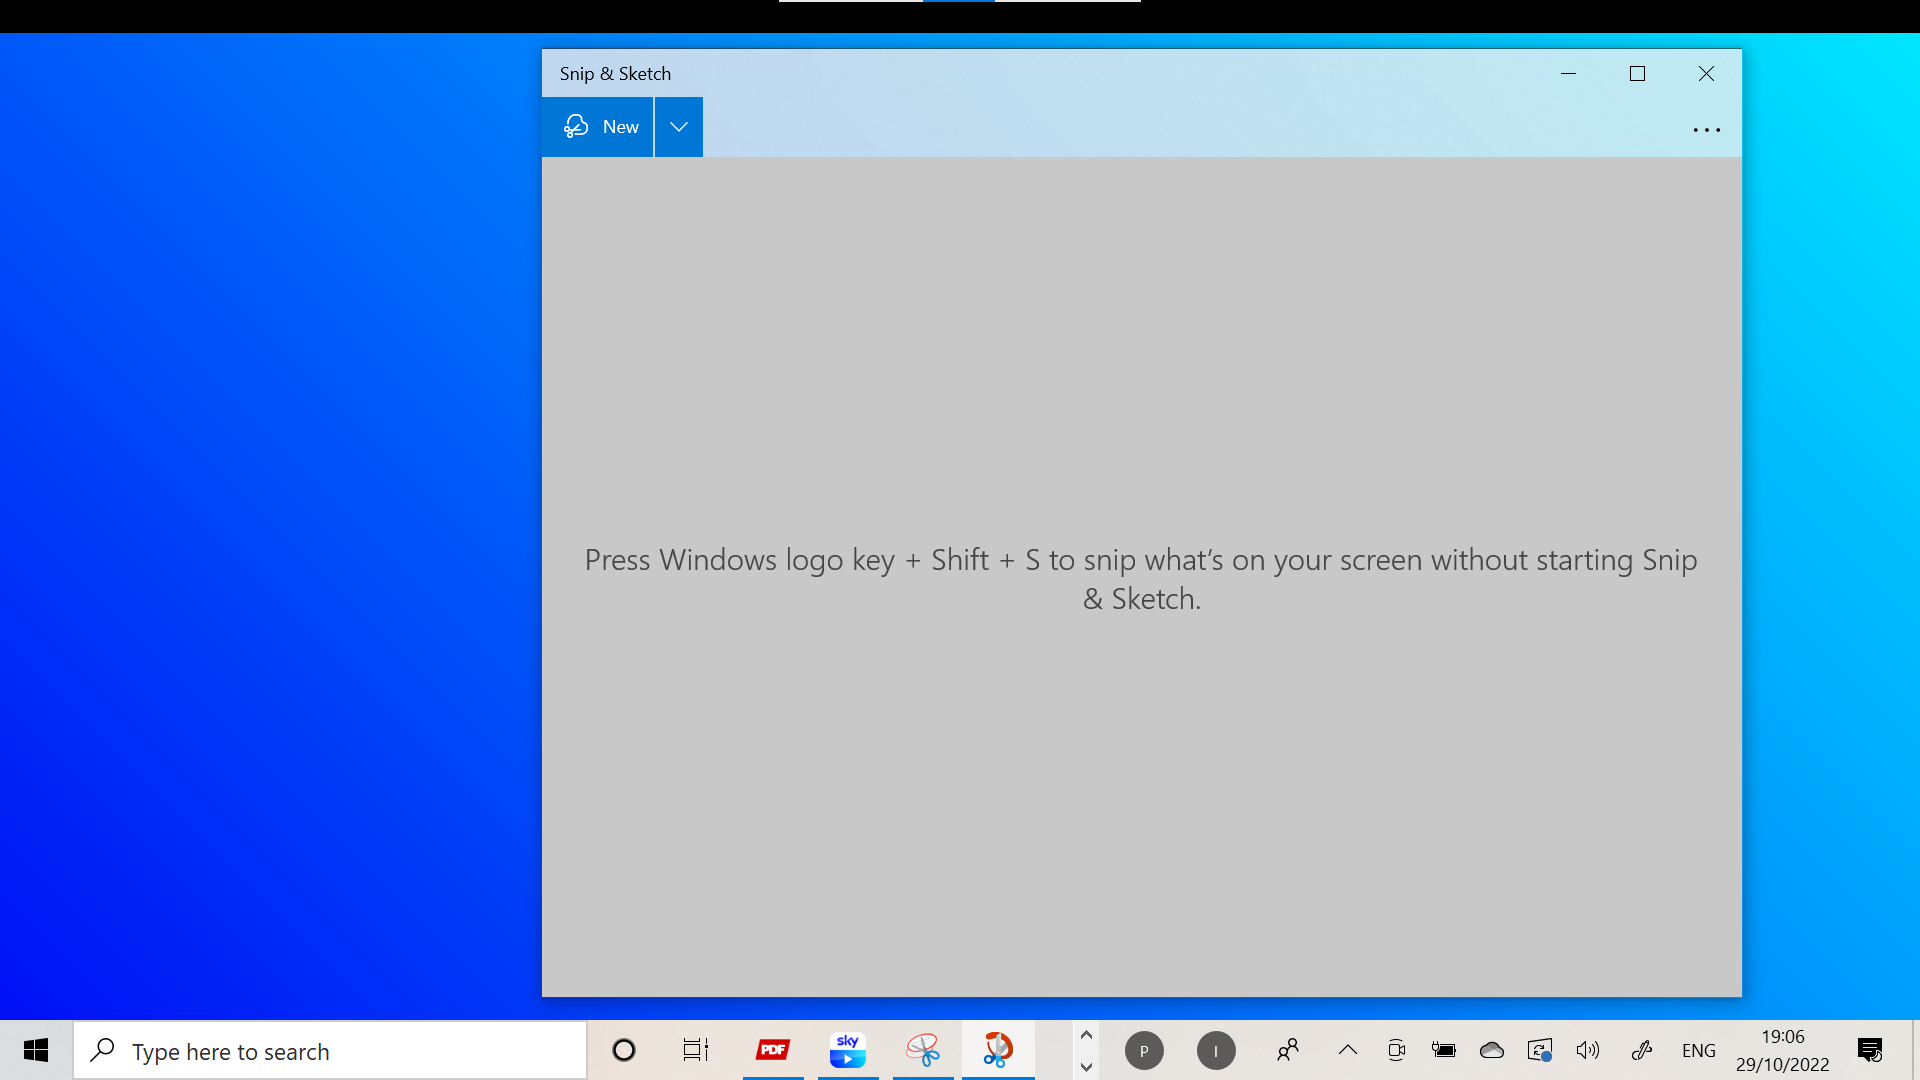The height and width of the screenshot is (1080, 1920).
Task: Open the volume speaker control
Action: [x=1587, y=1050]
